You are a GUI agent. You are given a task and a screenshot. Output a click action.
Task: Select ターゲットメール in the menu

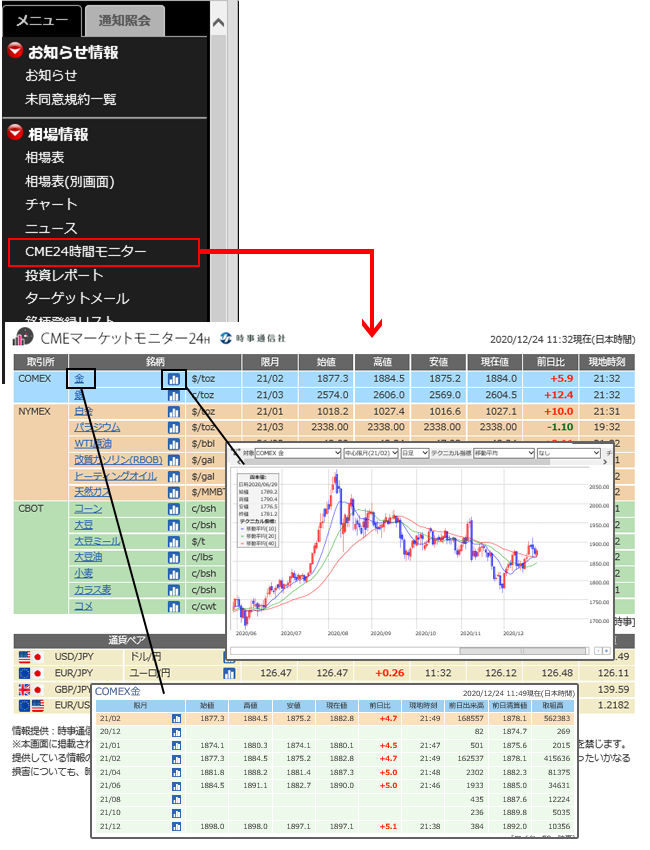tap(77, 299)
